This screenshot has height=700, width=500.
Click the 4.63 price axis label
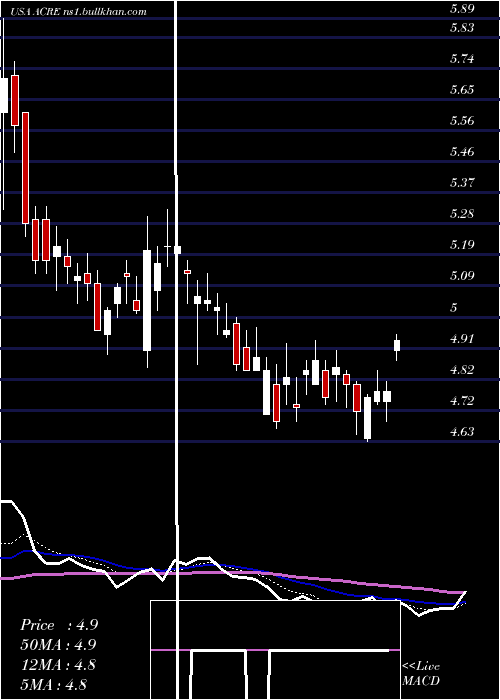pyautogui.click(x=462, y=432)
